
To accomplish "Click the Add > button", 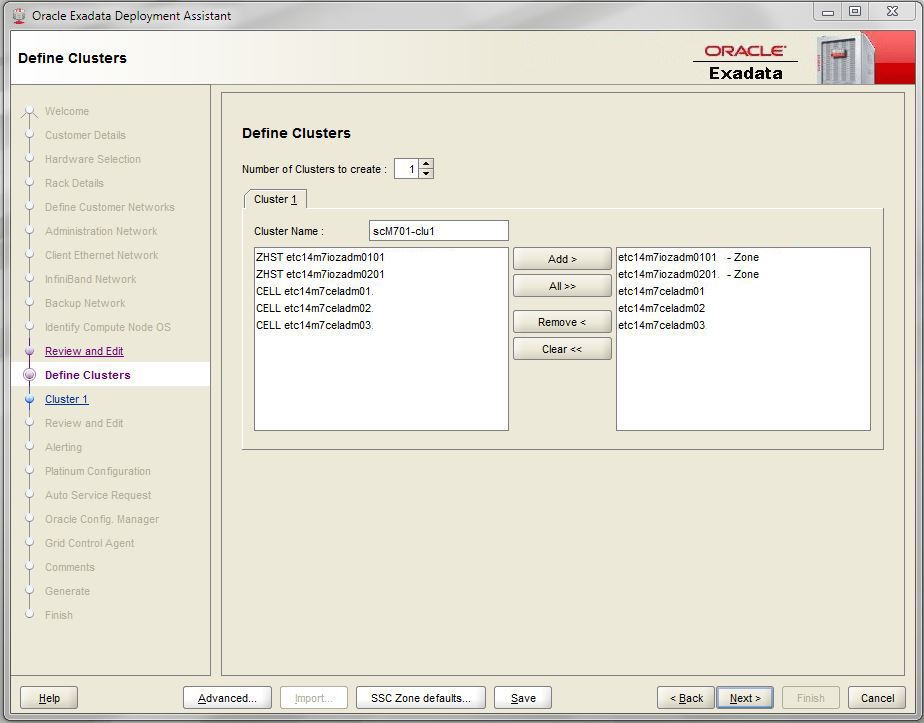I will 562,259.
